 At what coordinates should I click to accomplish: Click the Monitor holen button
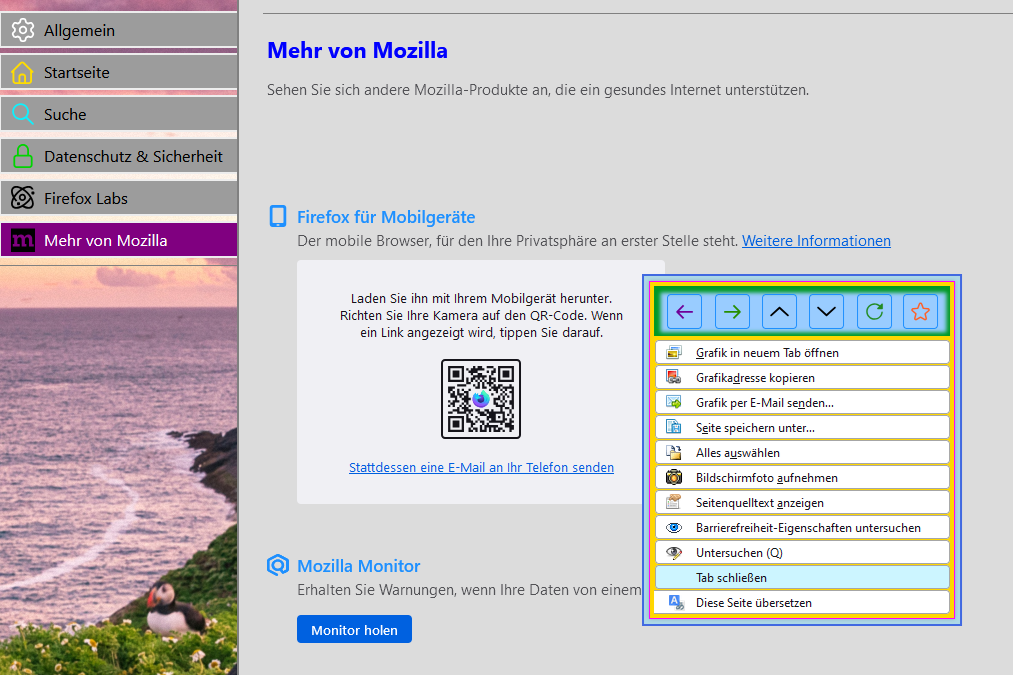(354, 629)
